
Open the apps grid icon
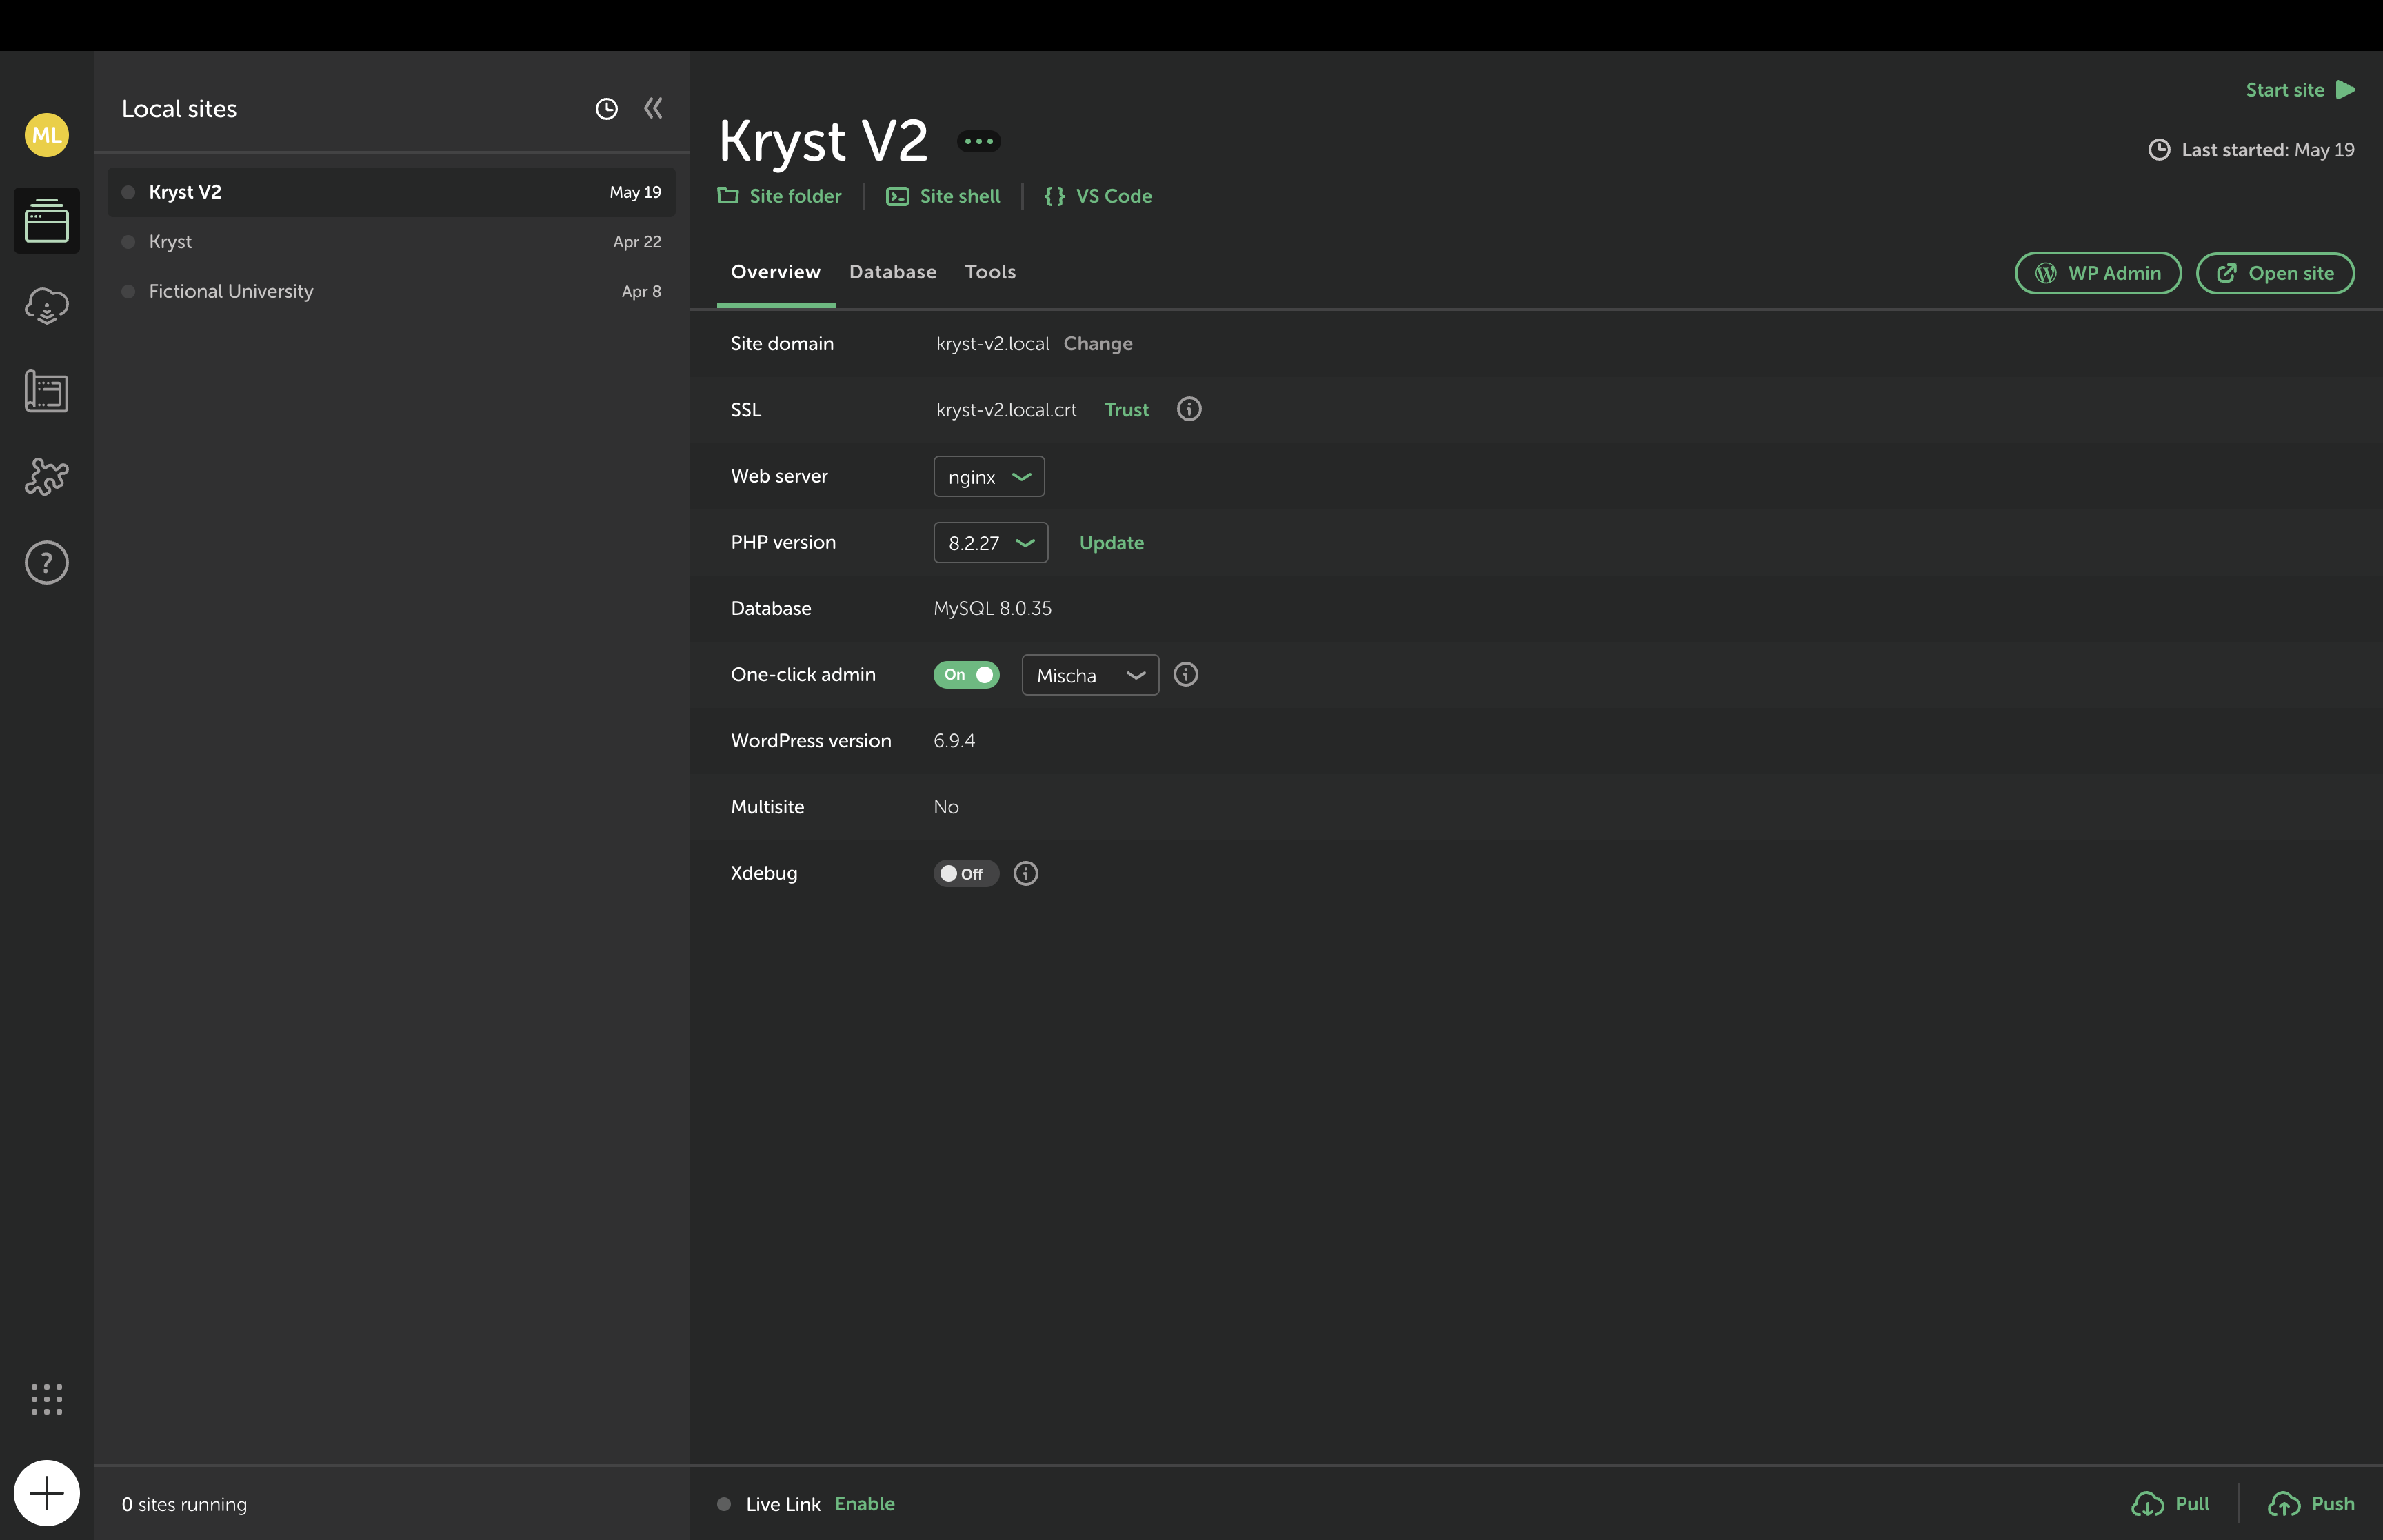pyautogui.click(x=46, y=1399)
